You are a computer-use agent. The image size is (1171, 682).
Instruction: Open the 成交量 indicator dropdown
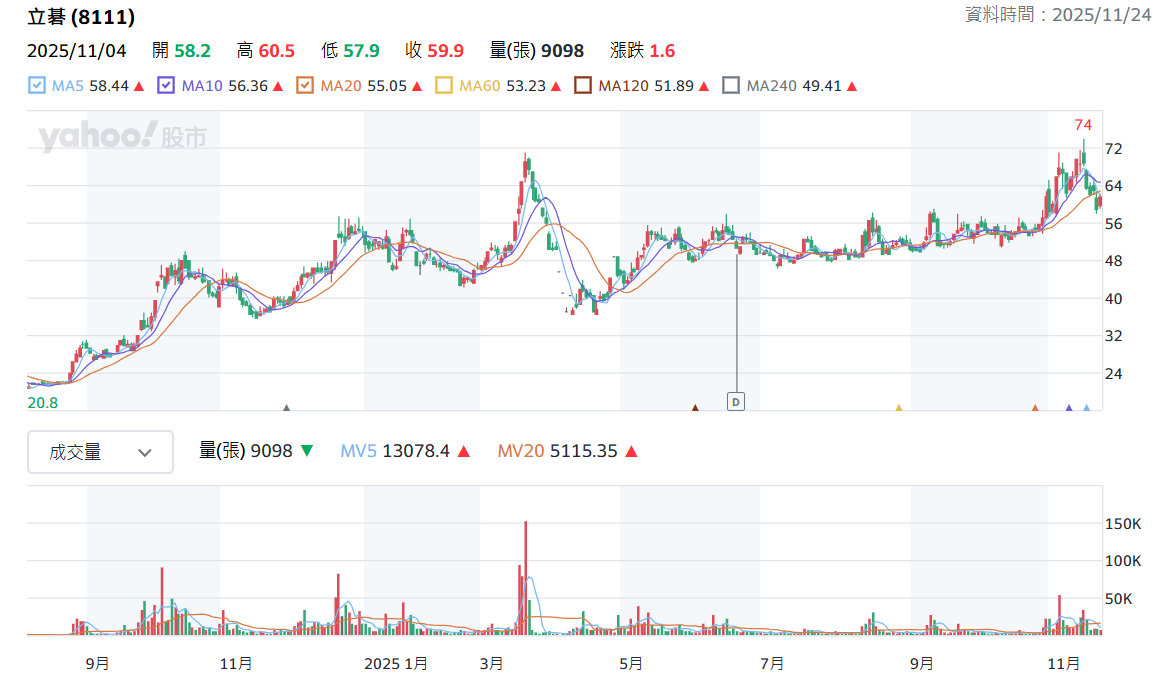[100, 452]
